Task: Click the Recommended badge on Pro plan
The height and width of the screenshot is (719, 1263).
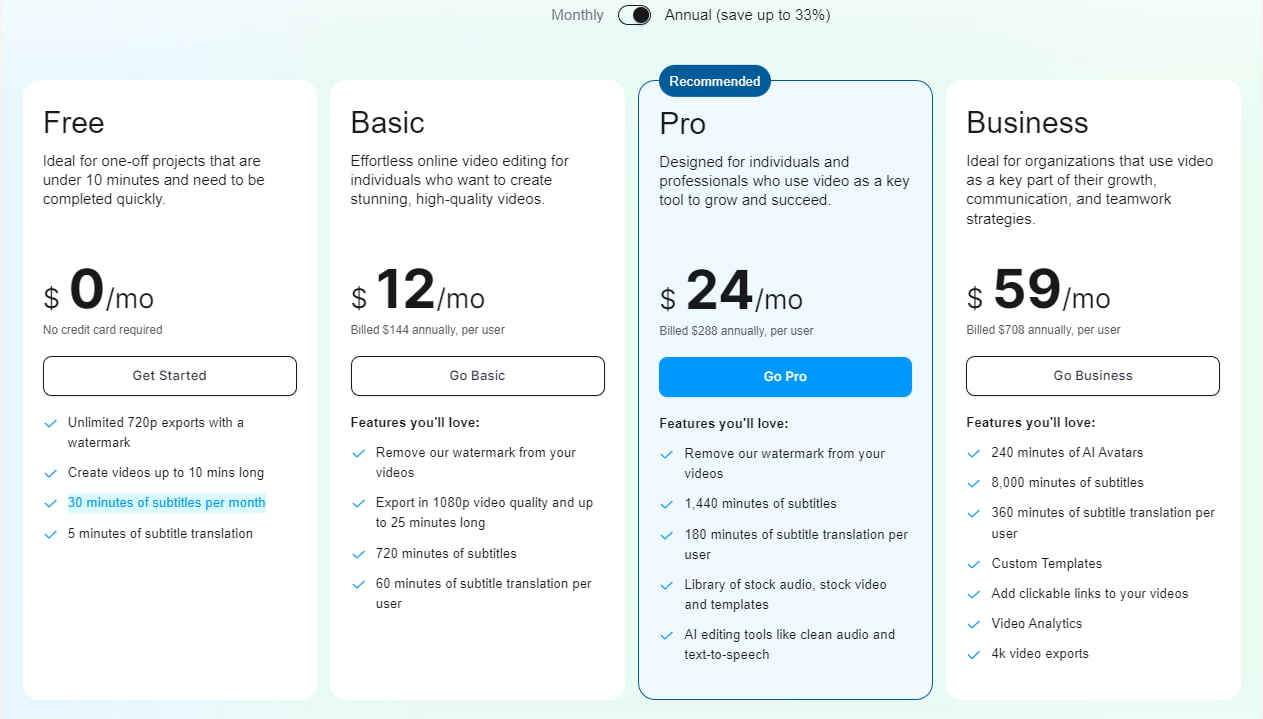Action: click(x=714, y=81)
